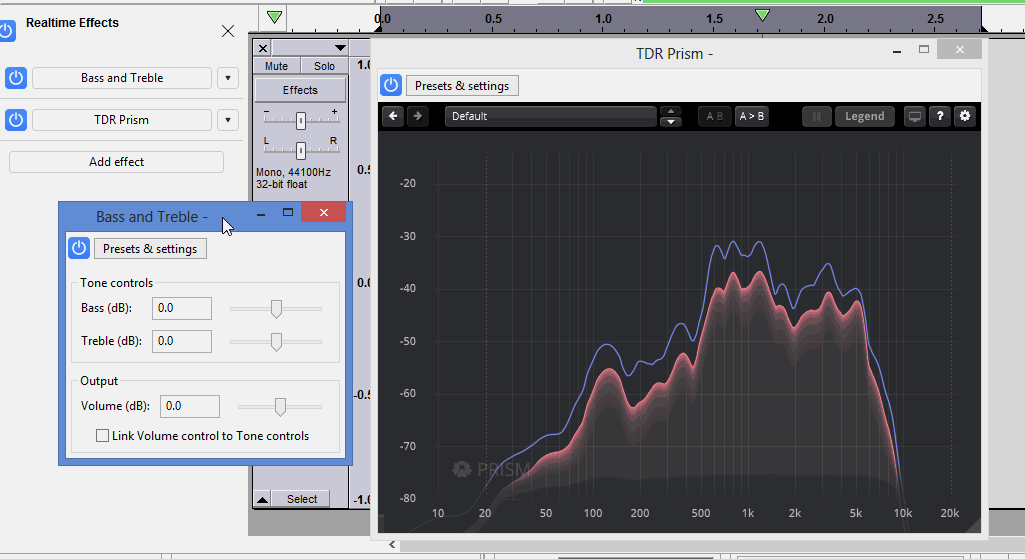Toggle power button inside Bass and Treble window
Image resolution: width=1025 pixels, height=559 pixels.
point(78,248)
